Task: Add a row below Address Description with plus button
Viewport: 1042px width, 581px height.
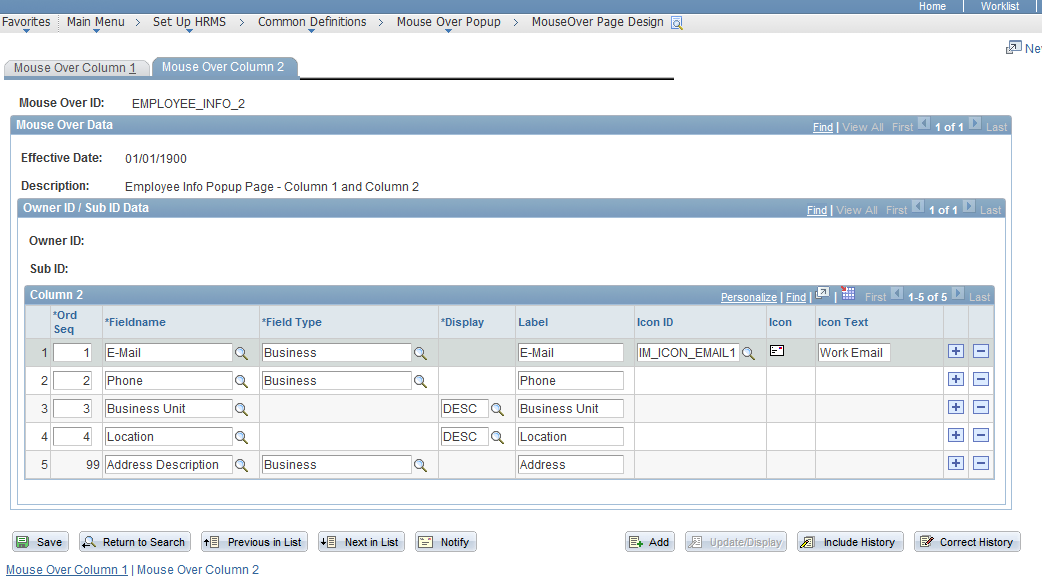Action: [x=956, y=462]
